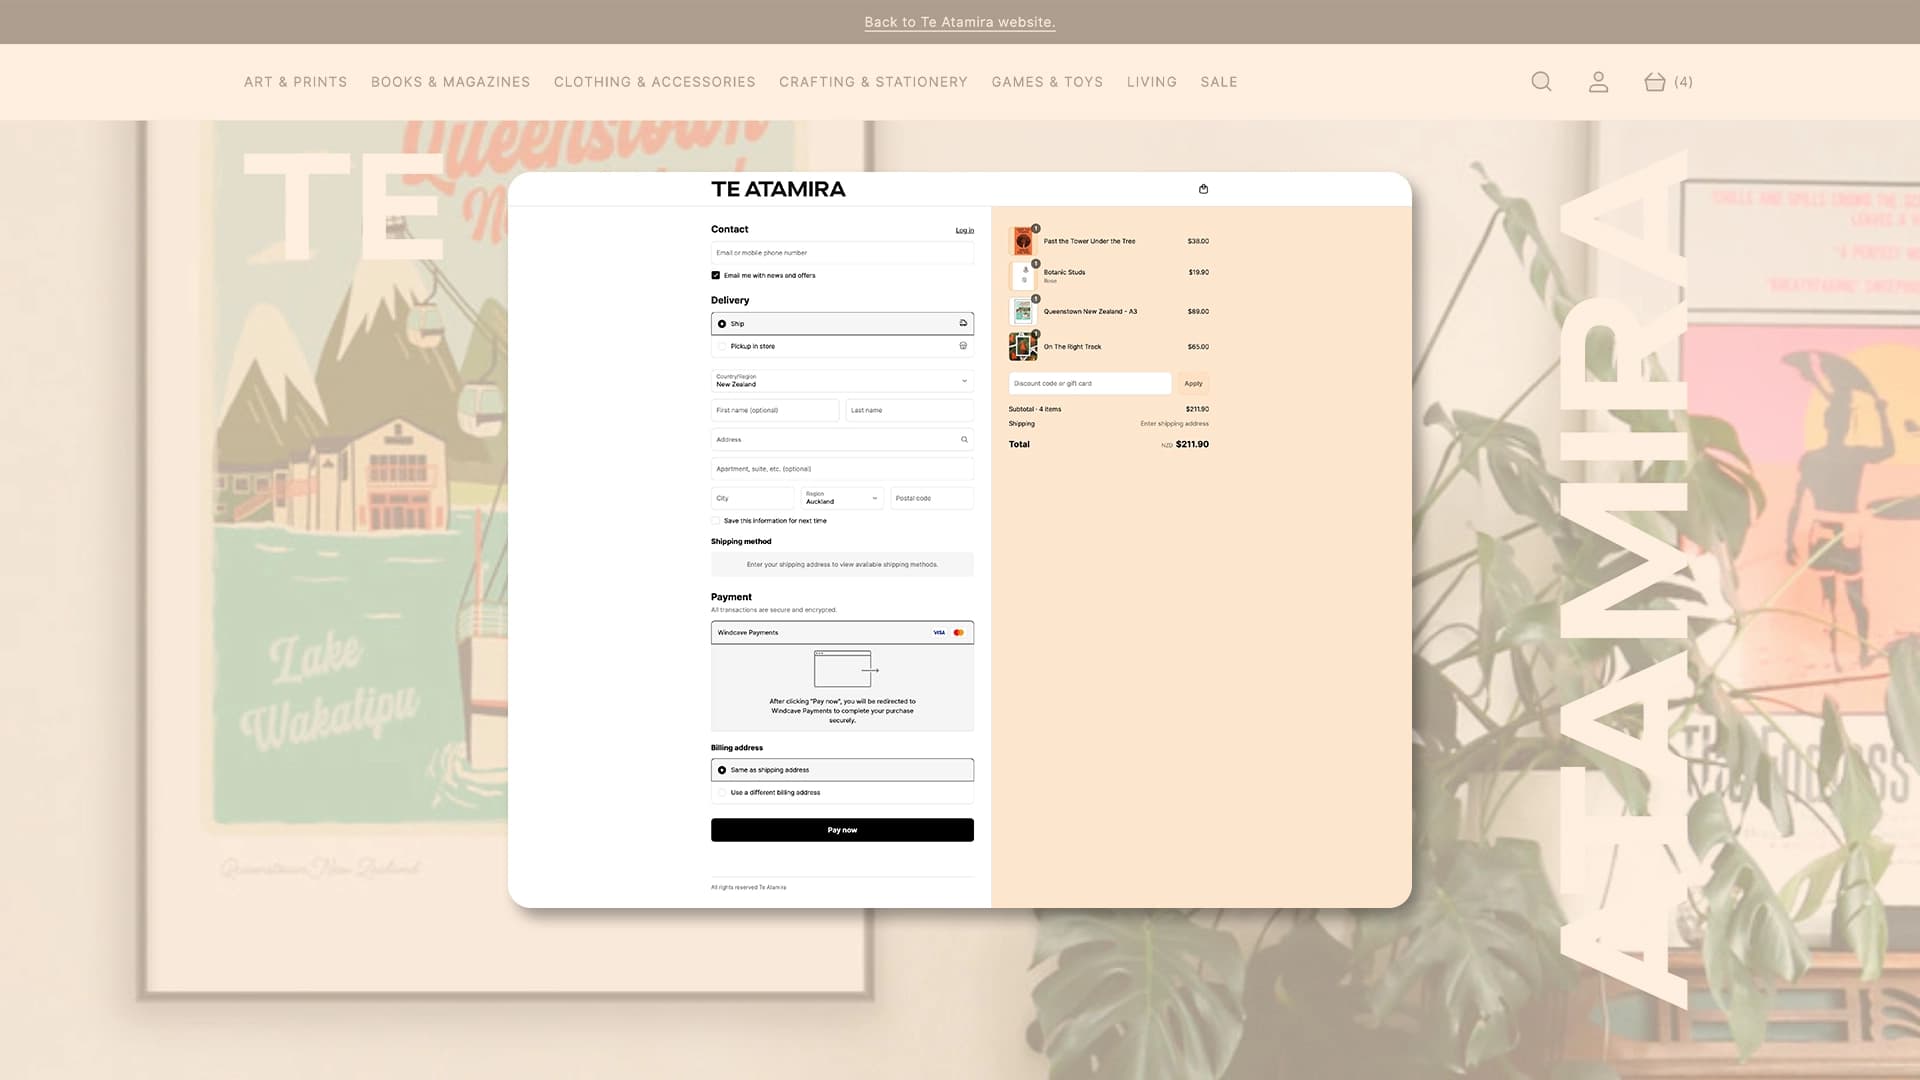
Task: Click the store icon in Pickup row
Action: (963, 346)
